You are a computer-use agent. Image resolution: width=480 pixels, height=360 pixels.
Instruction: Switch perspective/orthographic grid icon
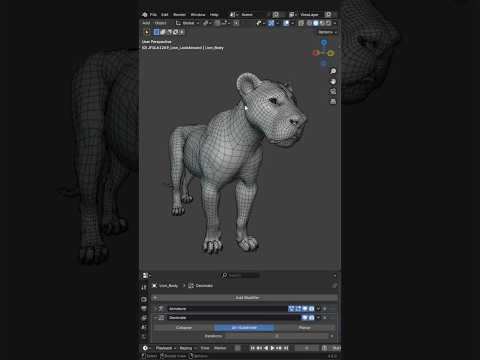coord(332,101)
